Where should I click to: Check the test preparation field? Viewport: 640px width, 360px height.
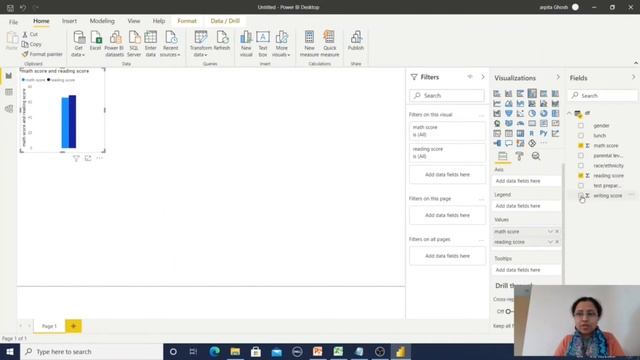(581, 186)
